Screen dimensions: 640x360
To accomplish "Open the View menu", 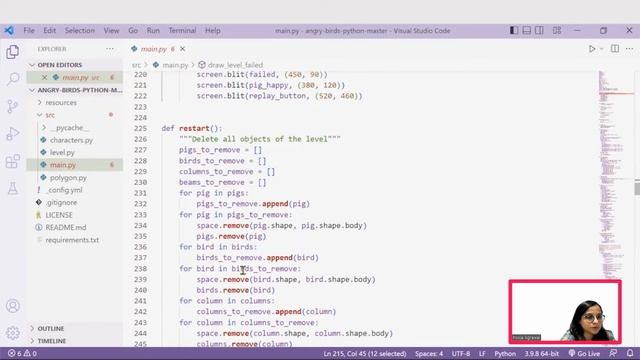I will pyautogui.click(x=111, y=31).
